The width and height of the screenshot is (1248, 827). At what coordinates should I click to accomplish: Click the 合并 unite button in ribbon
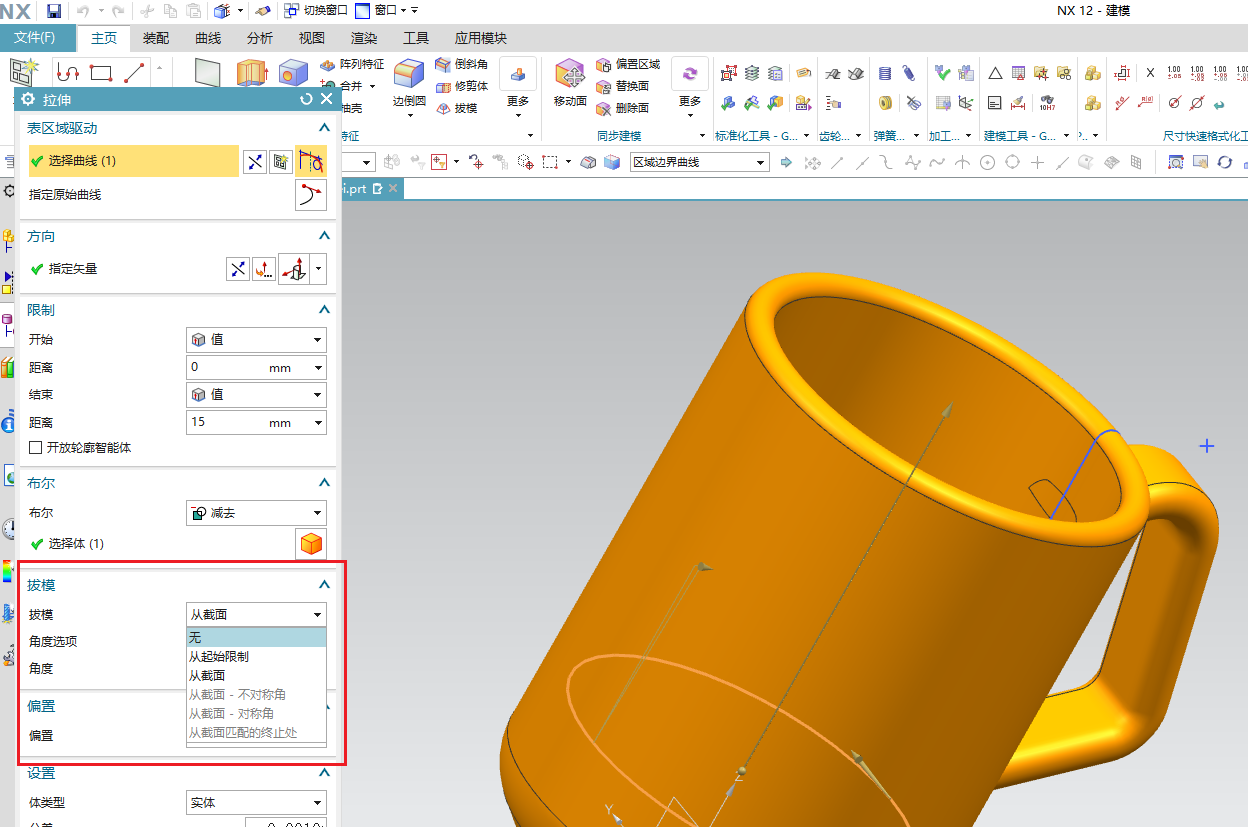coord(349,86)
